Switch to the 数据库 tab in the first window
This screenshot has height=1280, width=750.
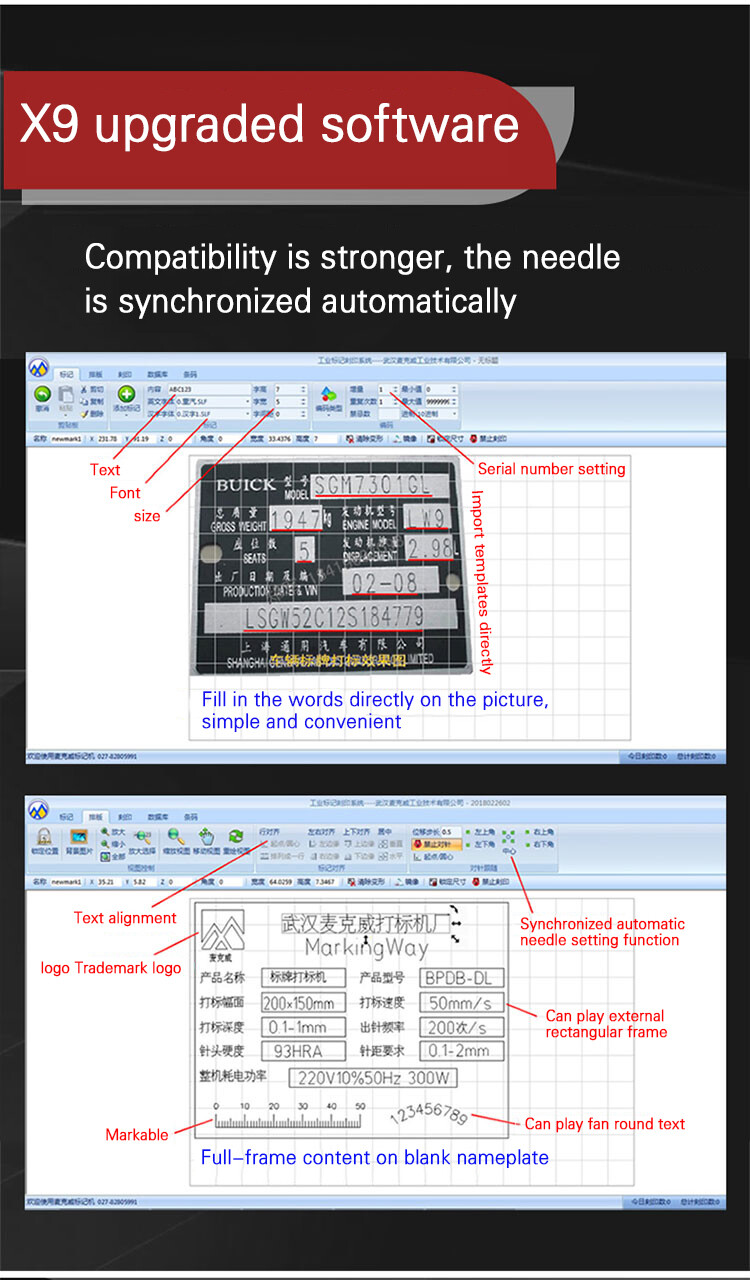point(157,374)
